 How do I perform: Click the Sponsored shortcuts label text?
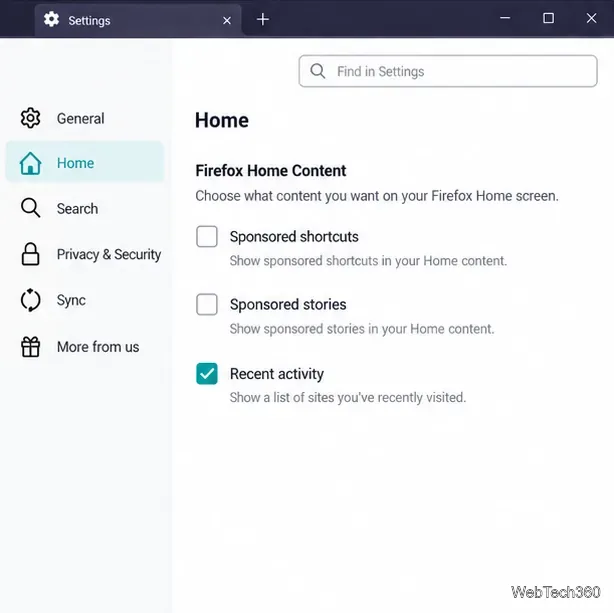tap(294, 237)
